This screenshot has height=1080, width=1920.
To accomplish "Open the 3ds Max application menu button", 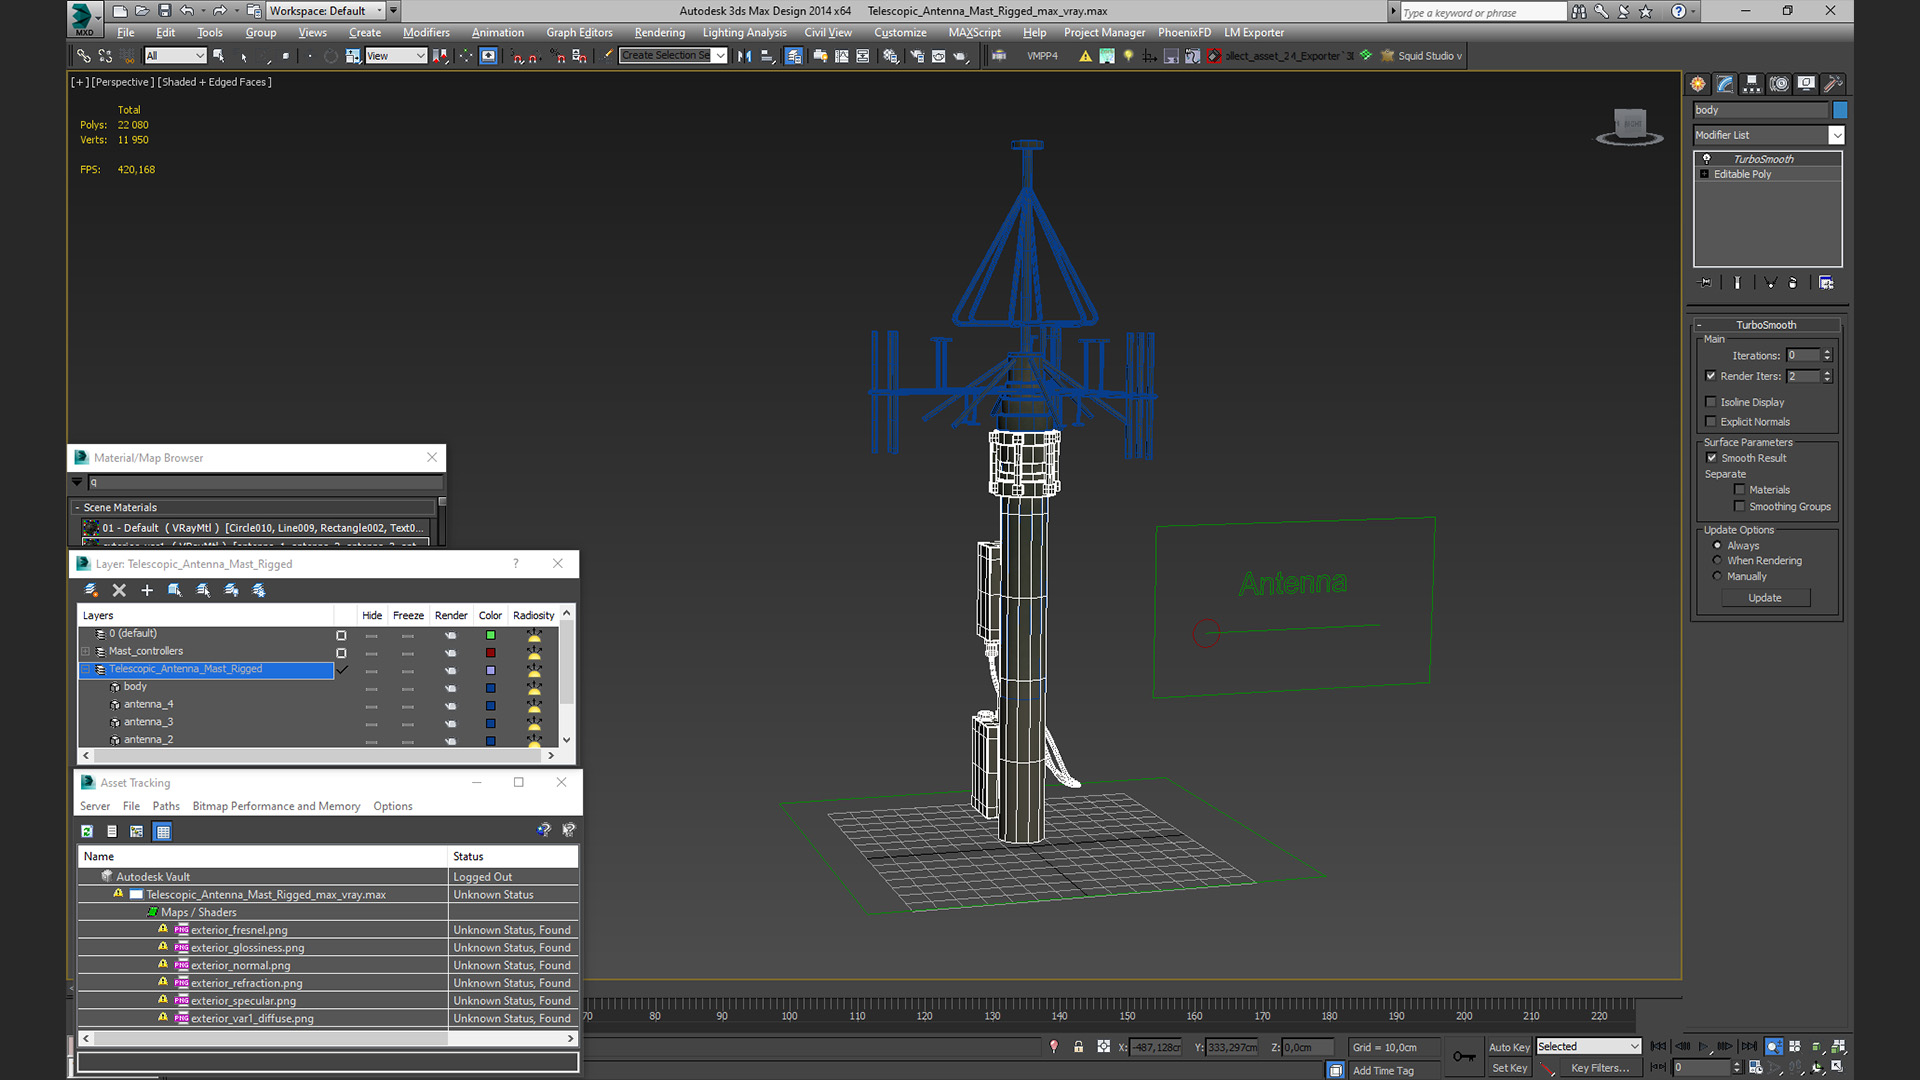I will pos(84,17).
